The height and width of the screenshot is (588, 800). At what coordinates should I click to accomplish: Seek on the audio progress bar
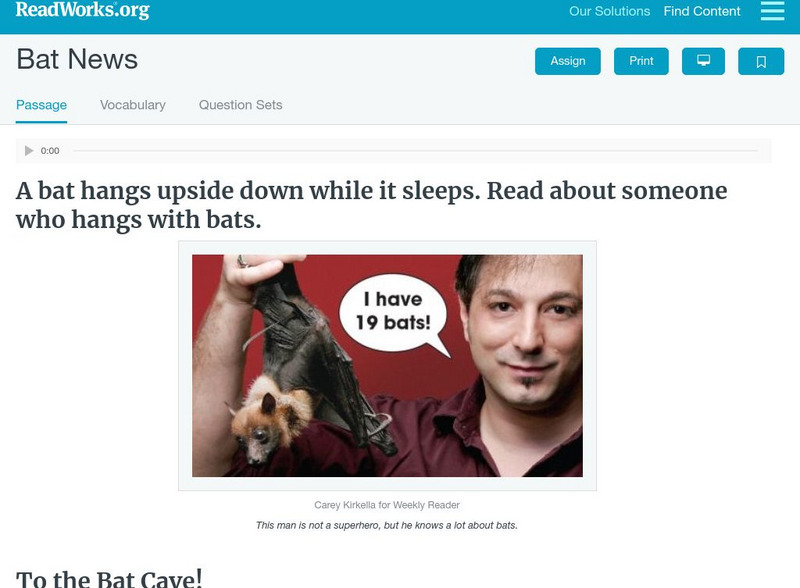[415, 151]
